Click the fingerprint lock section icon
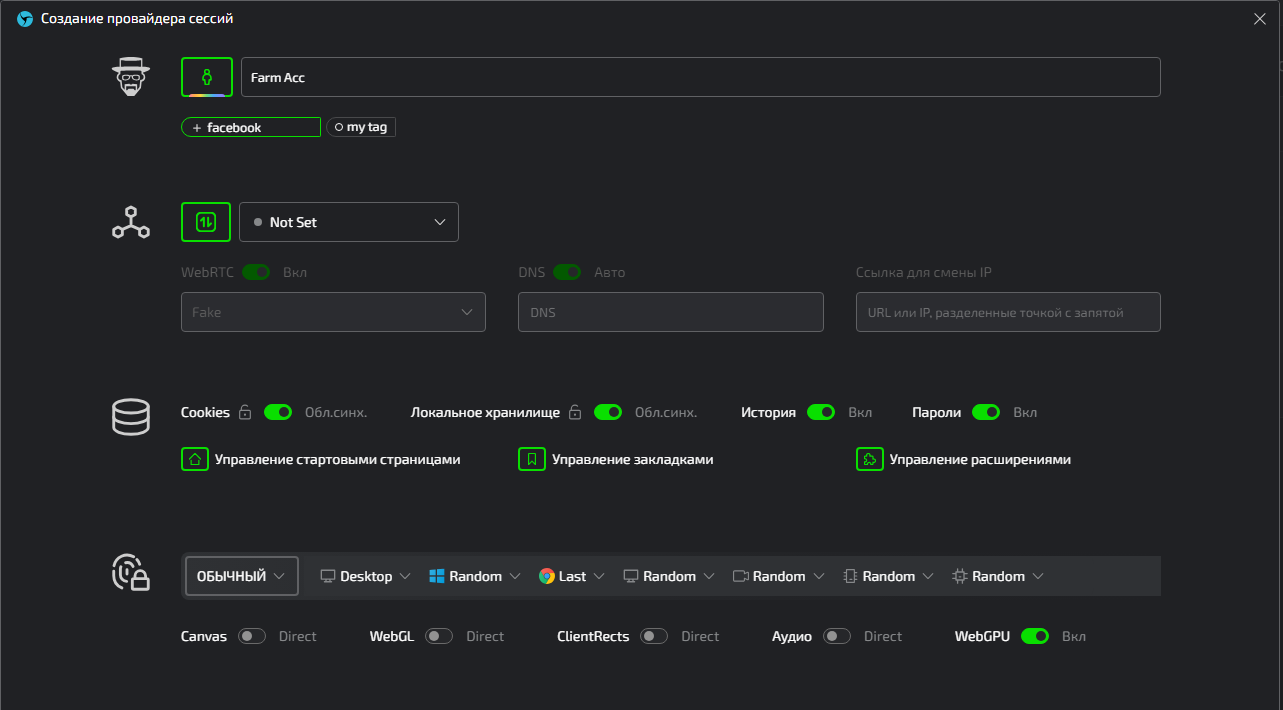The width and height of the screenshot is (1283, 710). [x=130, y=573]
